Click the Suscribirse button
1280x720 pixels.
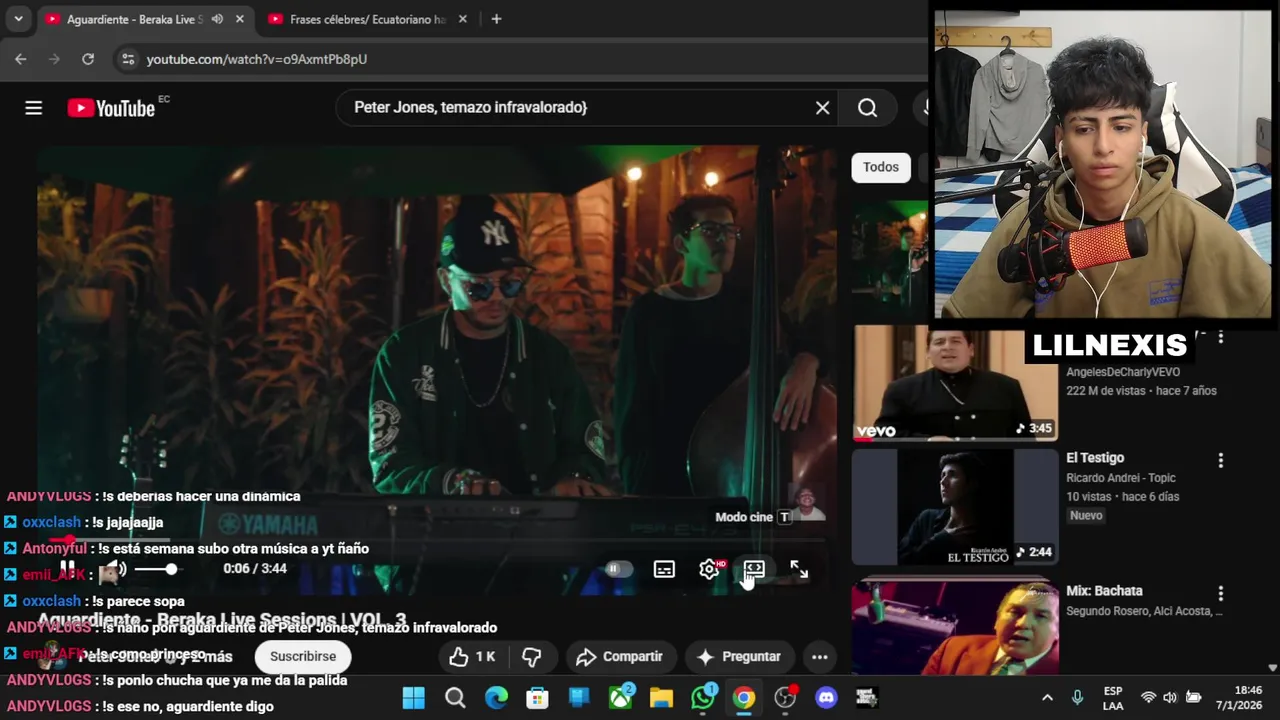point(303,656)
